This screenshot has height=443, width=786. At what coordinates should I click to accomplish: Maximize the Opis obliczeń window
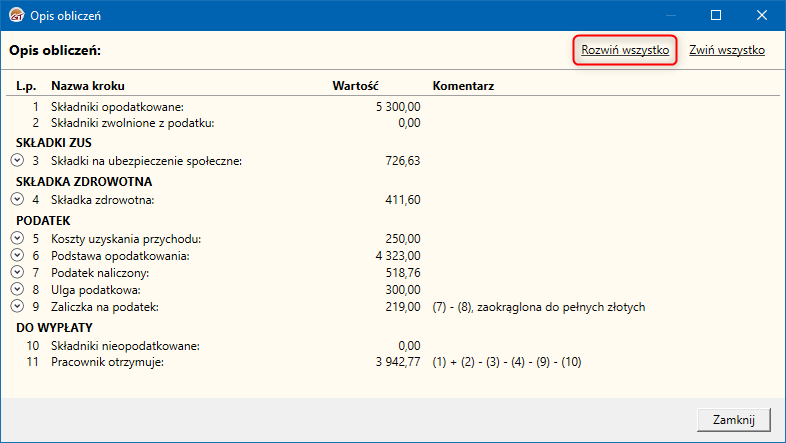coord(716,16)
